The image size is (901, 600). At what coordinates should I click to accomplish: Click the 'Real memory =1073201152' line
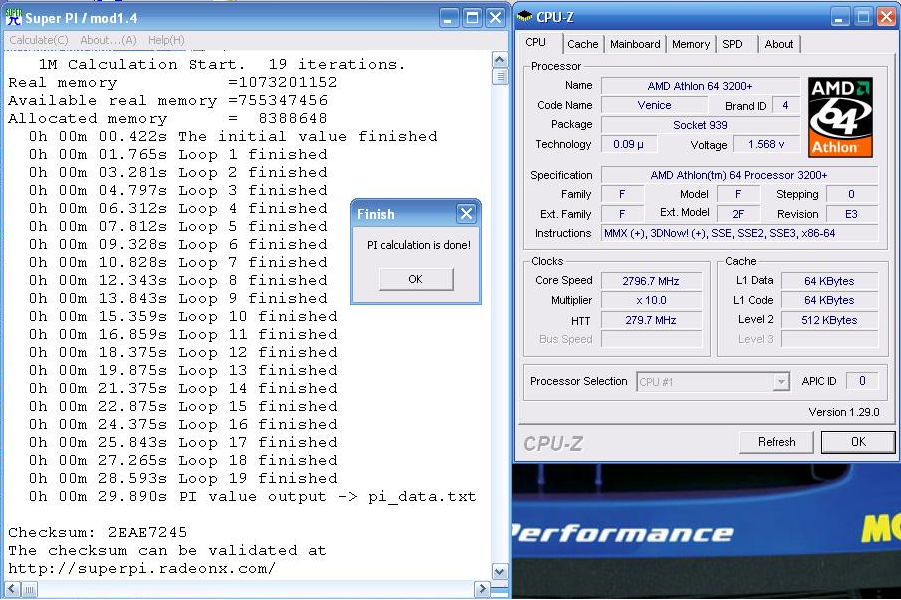click(x=172, y=82)
